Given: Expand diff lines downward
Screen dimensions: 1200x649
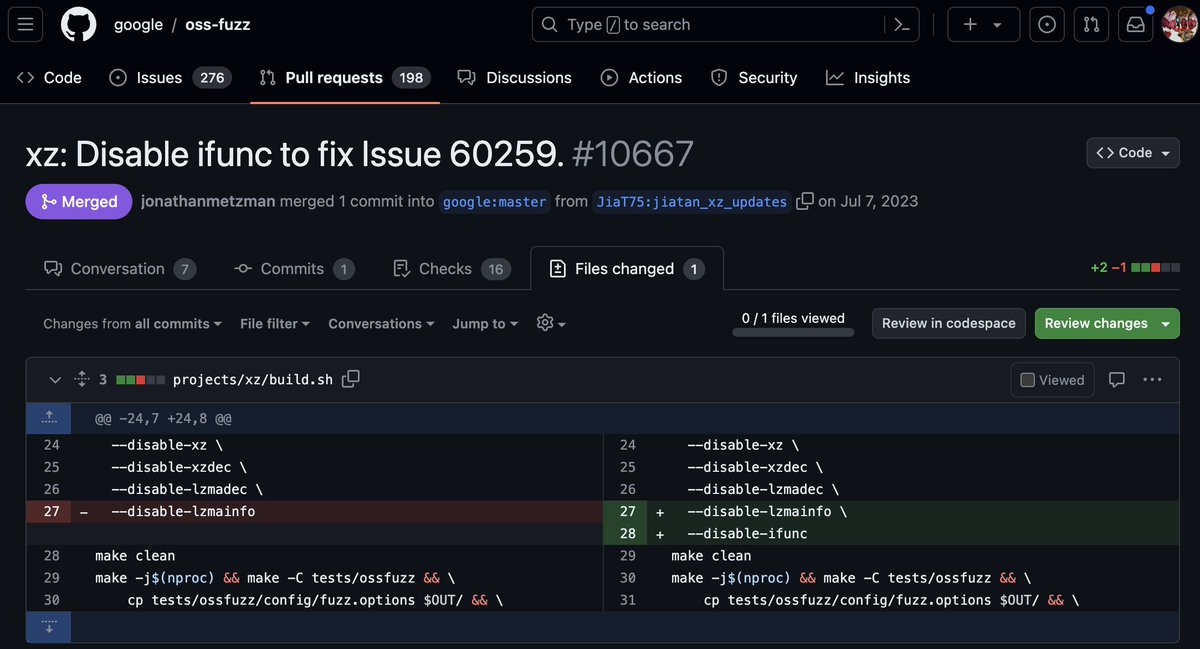Looking at the screenshot, I should point(49,627).
